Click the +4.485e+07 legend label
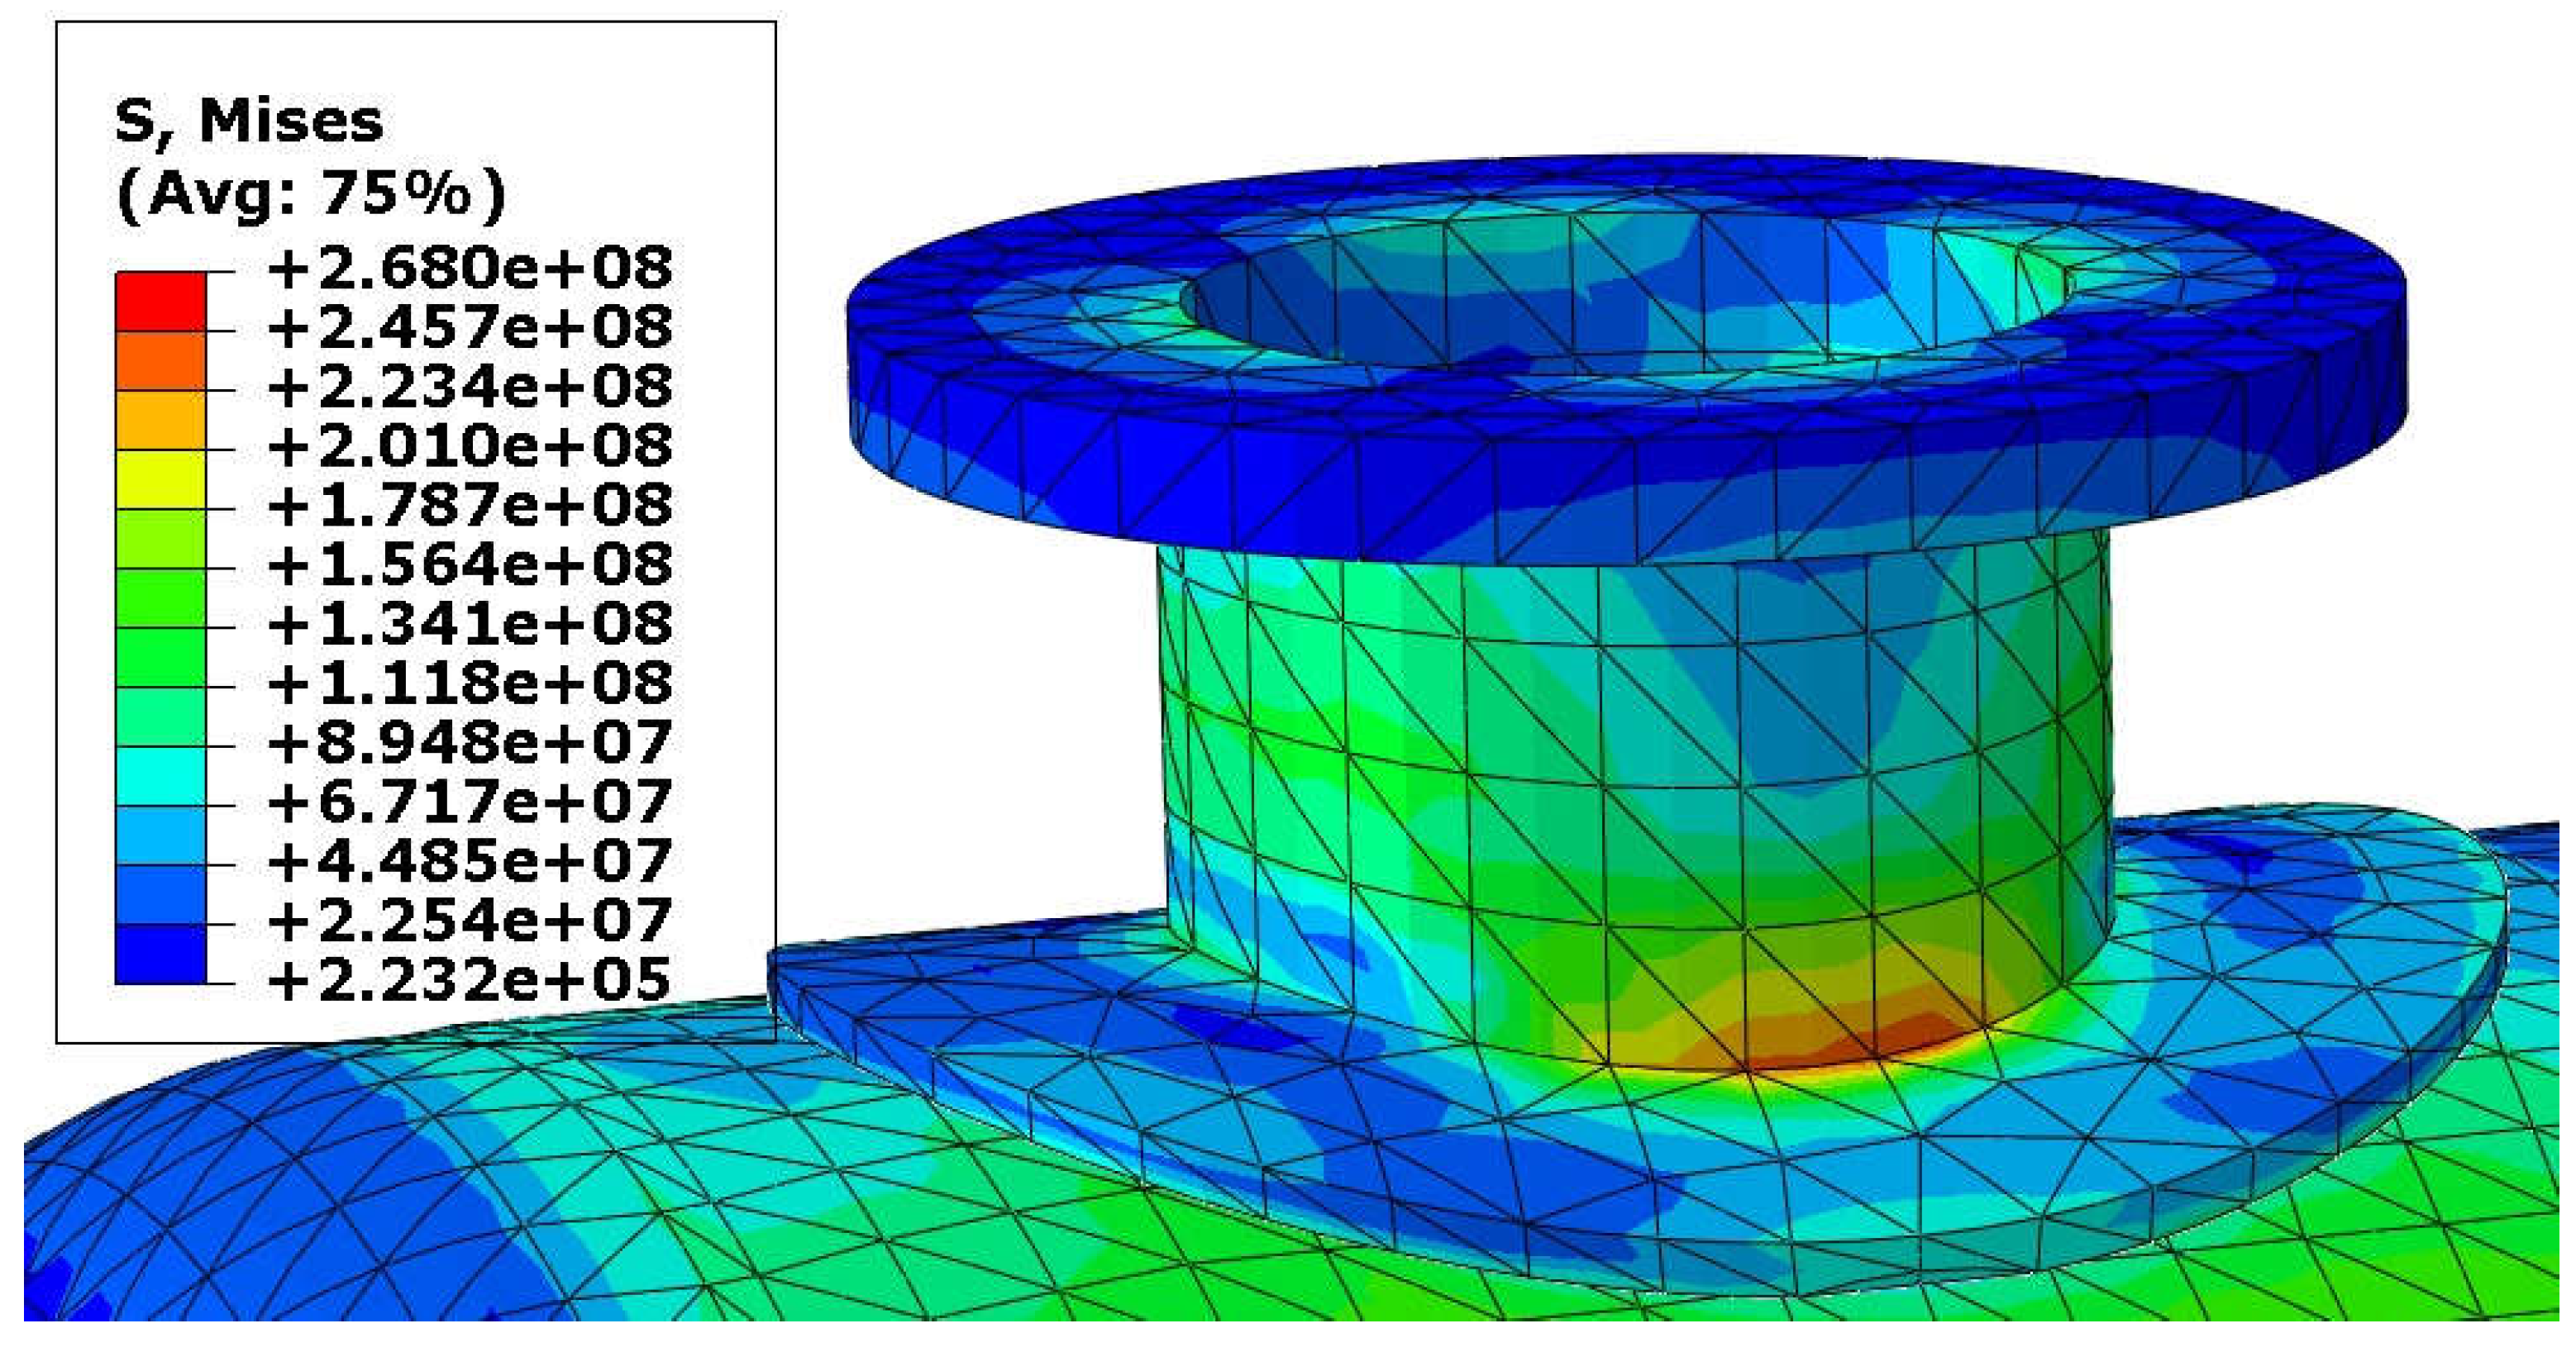The image size is (2576, 1352). point(470,861)
